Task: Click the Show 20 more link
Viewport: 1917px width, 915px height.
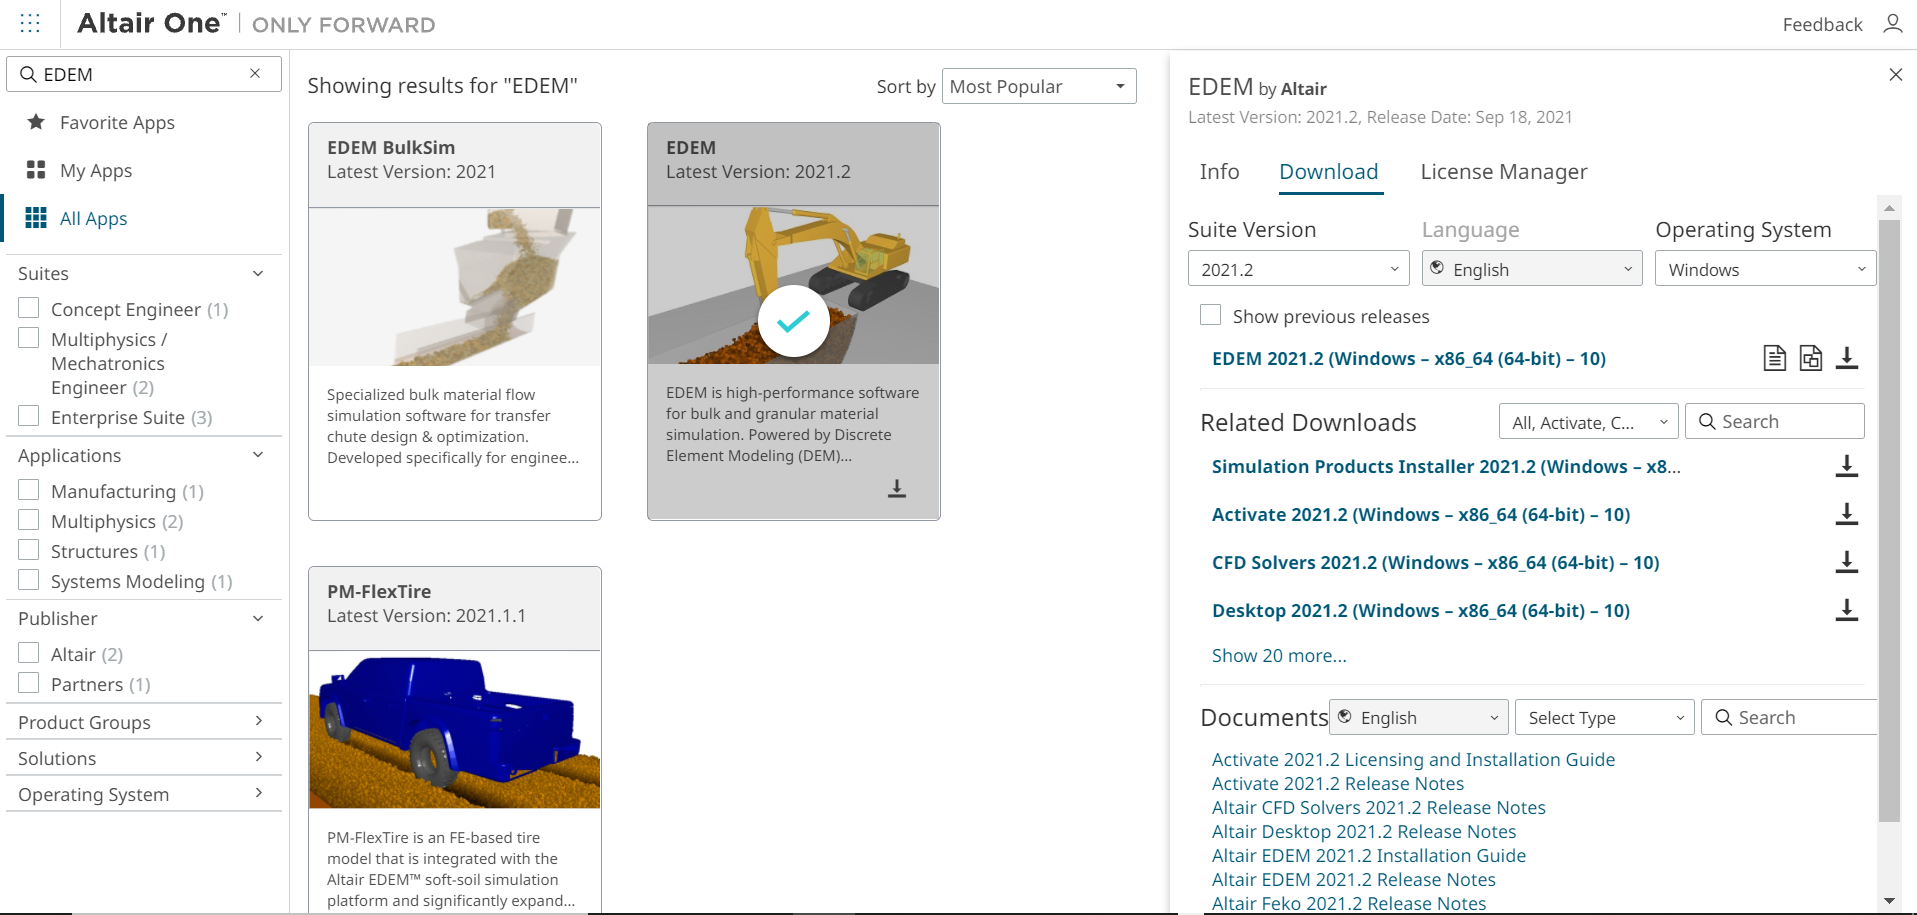Action: [x=1279, y=656]
